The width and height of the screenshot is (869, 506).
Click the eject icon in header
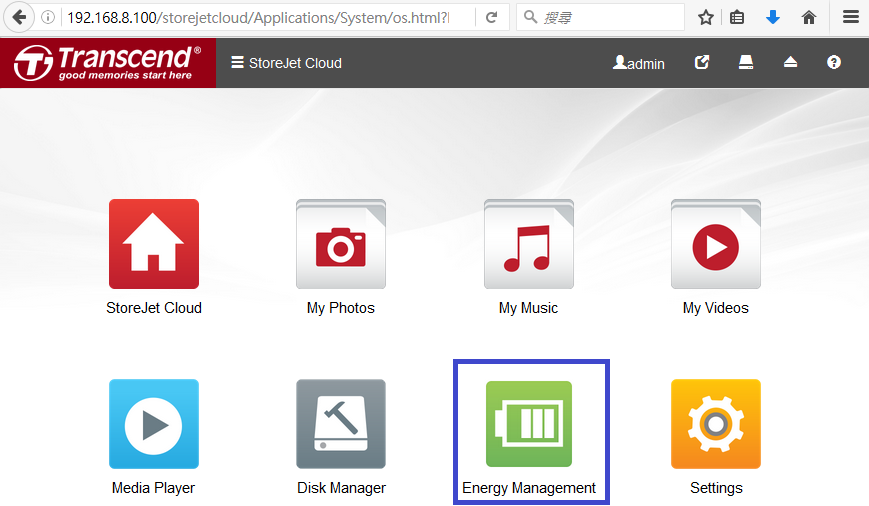(790, 62)
